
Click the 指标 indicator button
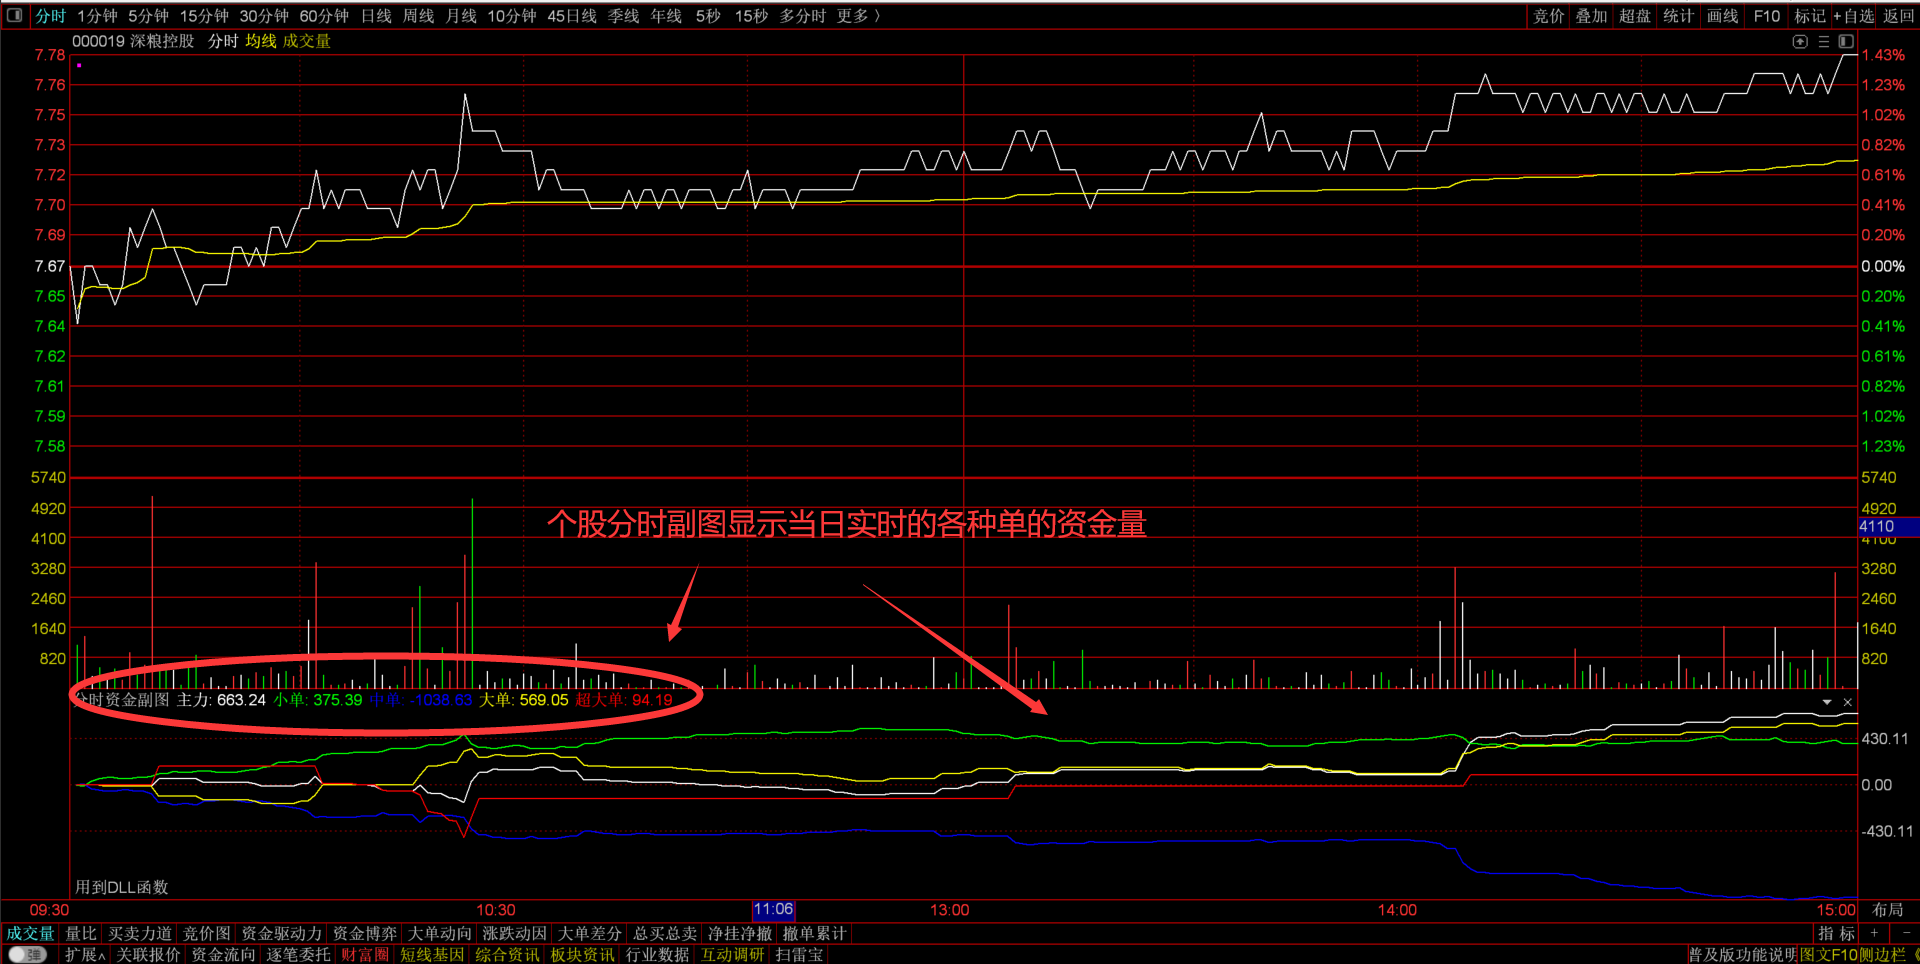click(1836, 933)
